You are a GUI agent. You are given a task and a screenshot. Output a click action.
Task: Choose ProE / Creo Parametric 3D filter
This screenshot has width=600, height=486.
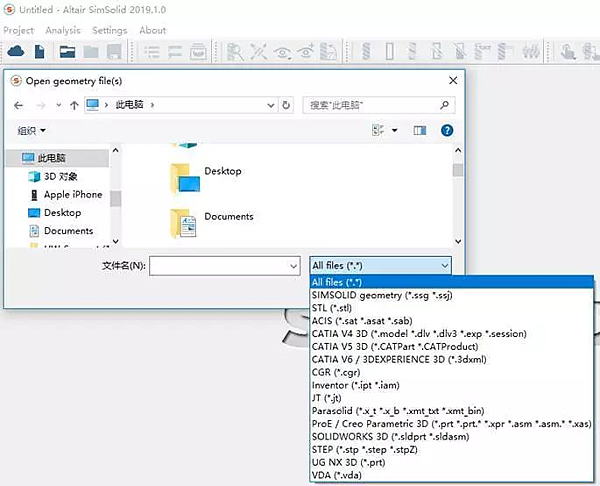pos(452,424)
